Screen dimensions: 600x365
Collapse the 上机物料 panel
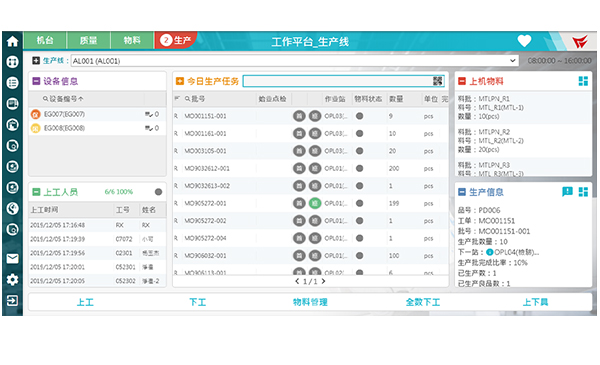coord(462,81)
